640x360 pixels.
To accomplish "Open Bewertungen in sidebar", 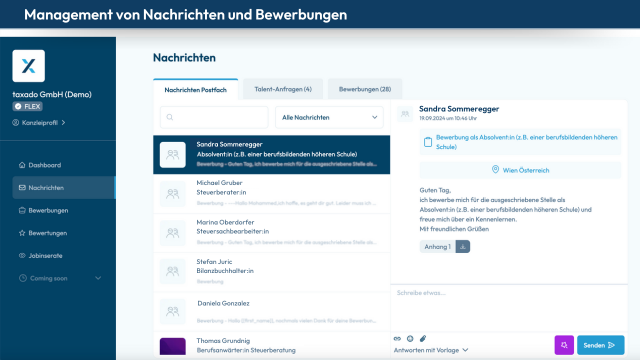I will click(64, 233).
